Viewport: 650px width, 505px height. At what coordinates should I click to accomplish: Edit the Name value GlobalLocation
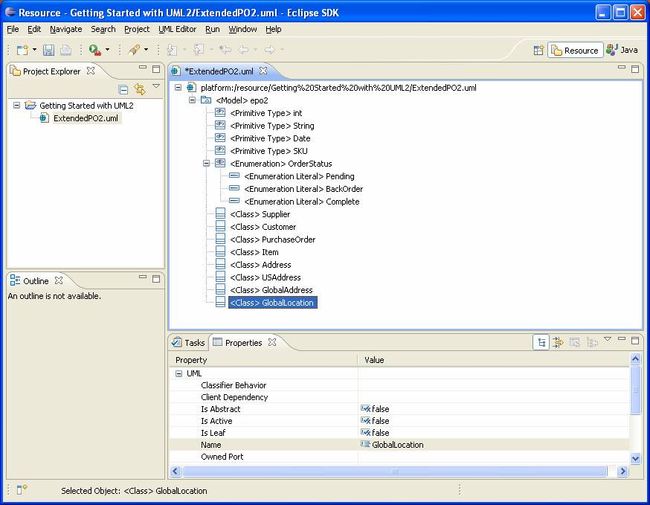point(493,444)
